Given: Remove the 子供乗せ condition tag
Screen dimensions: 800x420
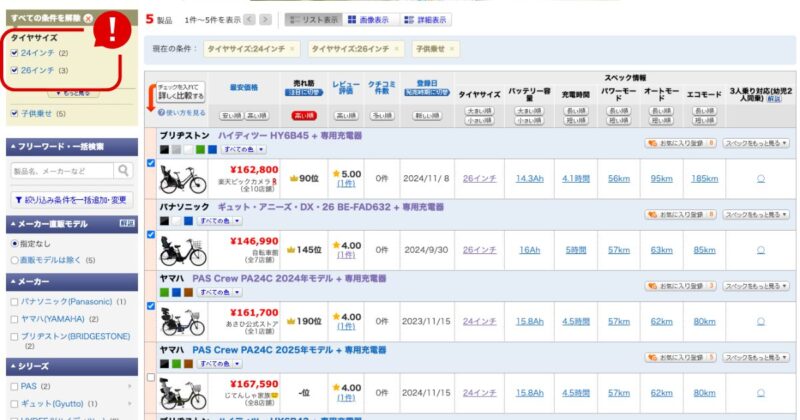Looking at the screenshot, I should [452, 49].
